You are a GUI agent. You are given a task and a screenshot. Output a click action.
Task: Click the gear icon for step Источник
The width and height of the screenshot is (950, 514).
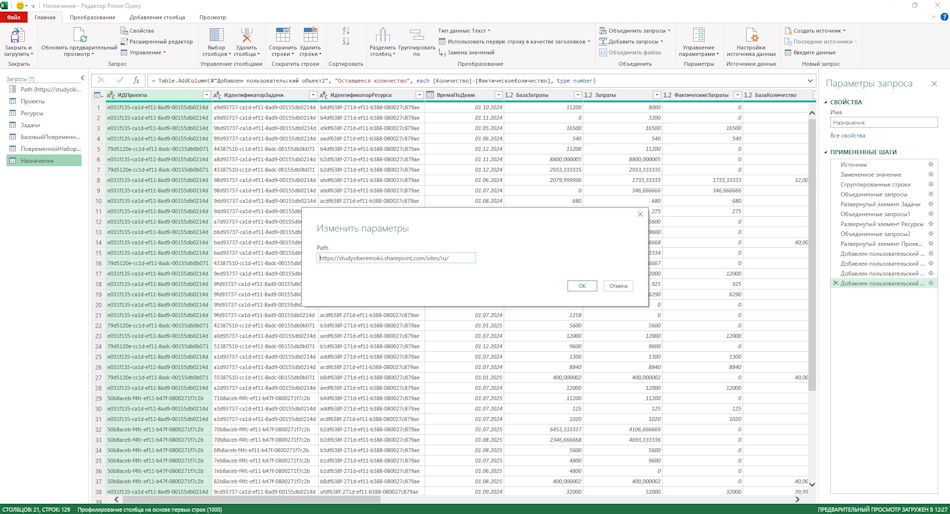[931, 164]
